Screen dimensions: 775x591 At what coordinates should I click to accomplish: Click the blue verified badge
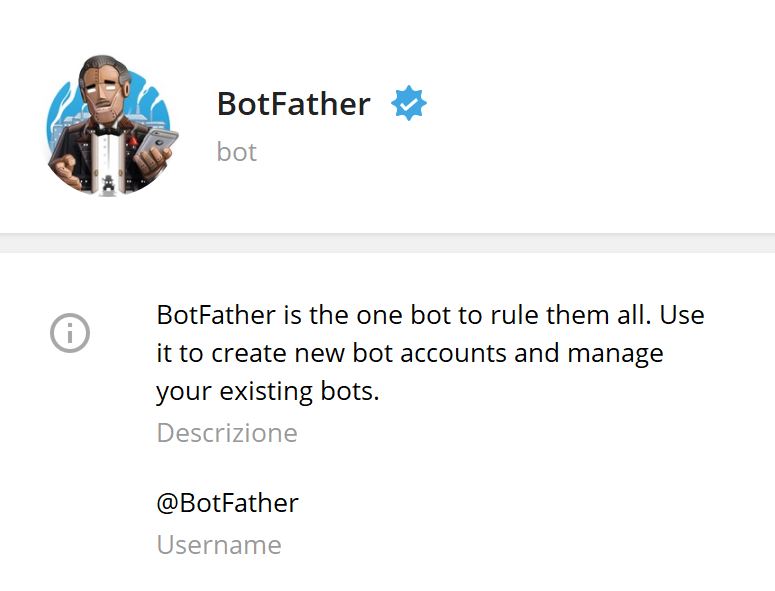(x=408, y=104)
